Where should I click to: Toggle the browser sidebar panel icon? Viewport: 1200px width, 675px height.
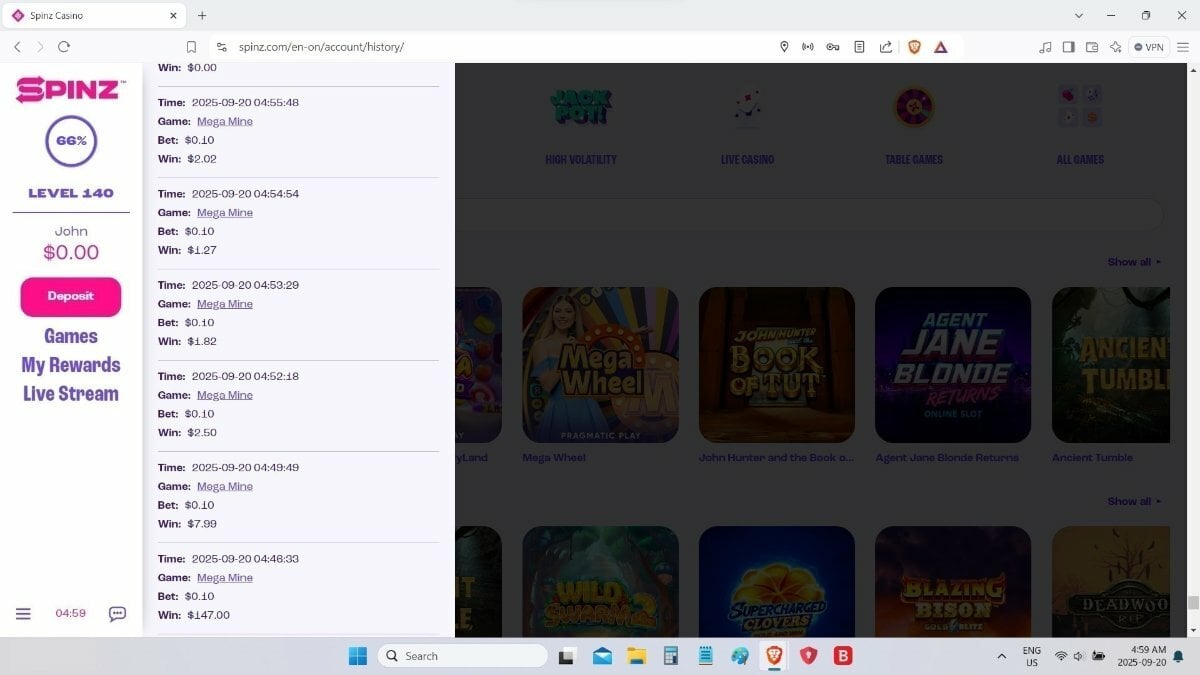coord(1069,47)
